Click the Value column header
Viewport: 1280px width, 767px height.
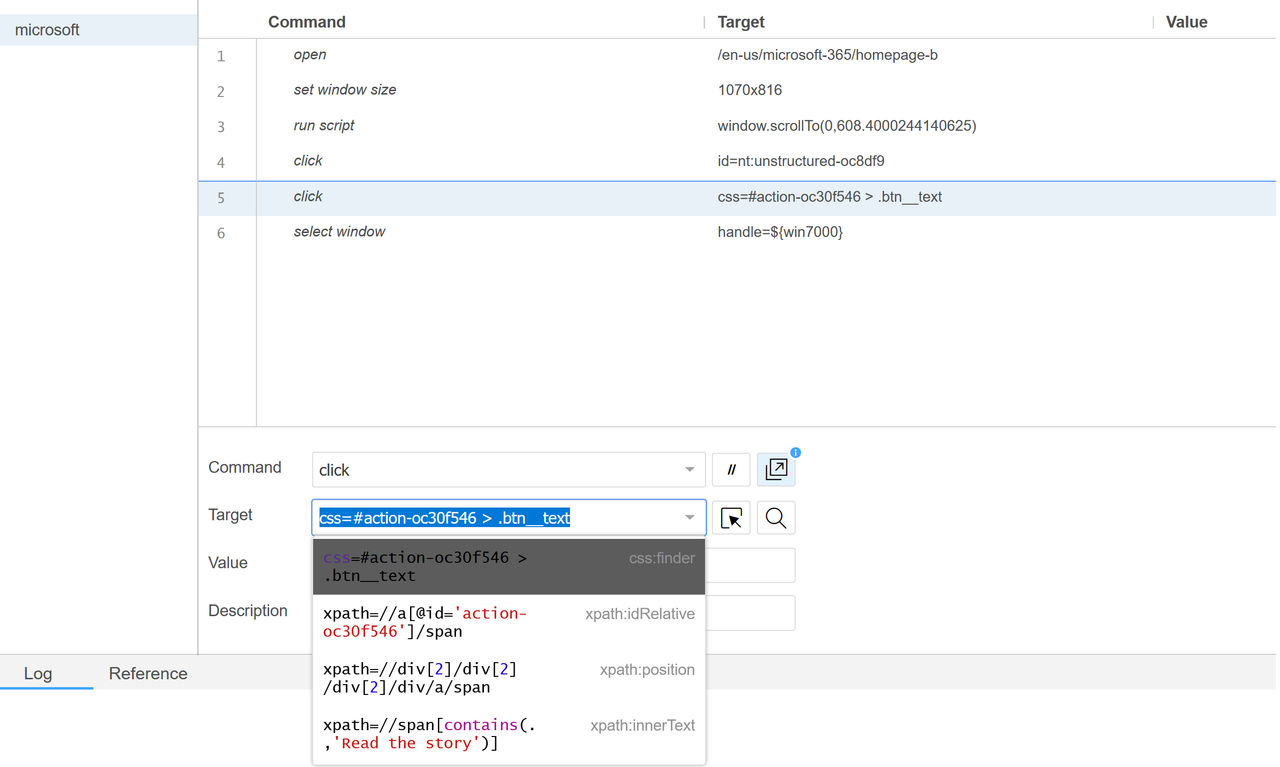tap(1187, 22)
